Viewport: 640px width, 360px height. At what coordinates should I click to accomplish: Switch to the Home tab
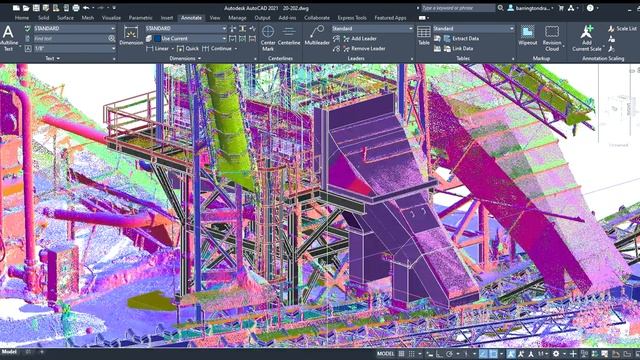tap(22, 18)
